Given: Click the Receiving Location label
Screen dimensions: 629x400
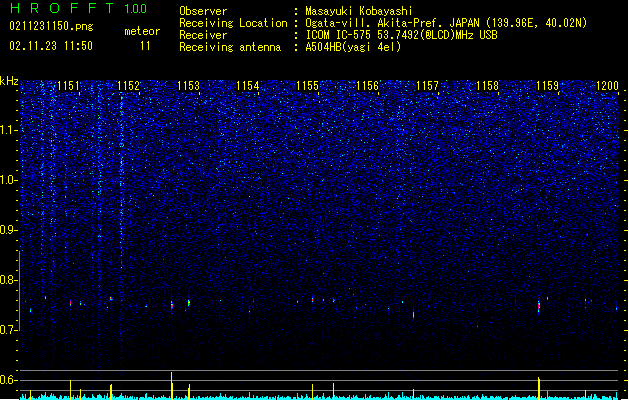Looking at the screenshot, I should 233,23.
